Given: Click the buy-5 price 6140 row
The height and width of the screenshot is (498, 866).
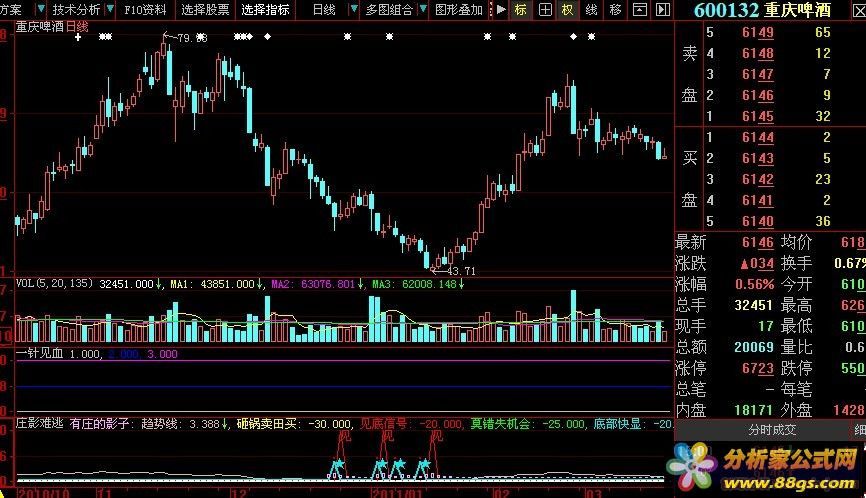Looking at the screenshot, I should (768, 221).
